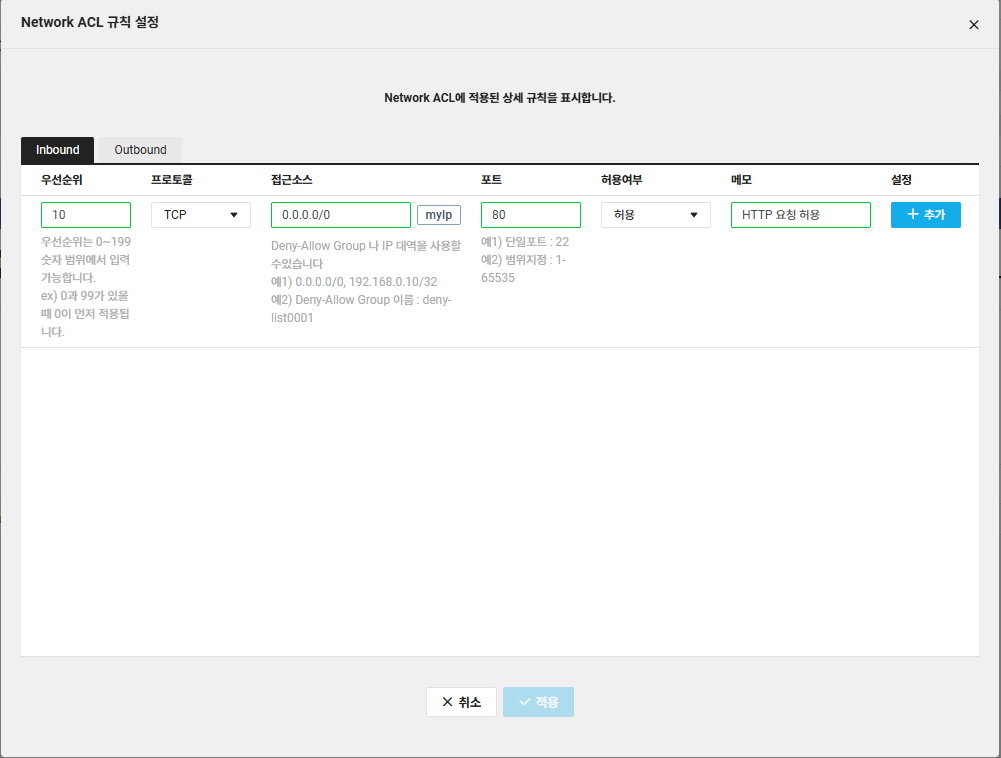Switch to the Inbound tab
The image size is (1001, 758).
[57, 150]
